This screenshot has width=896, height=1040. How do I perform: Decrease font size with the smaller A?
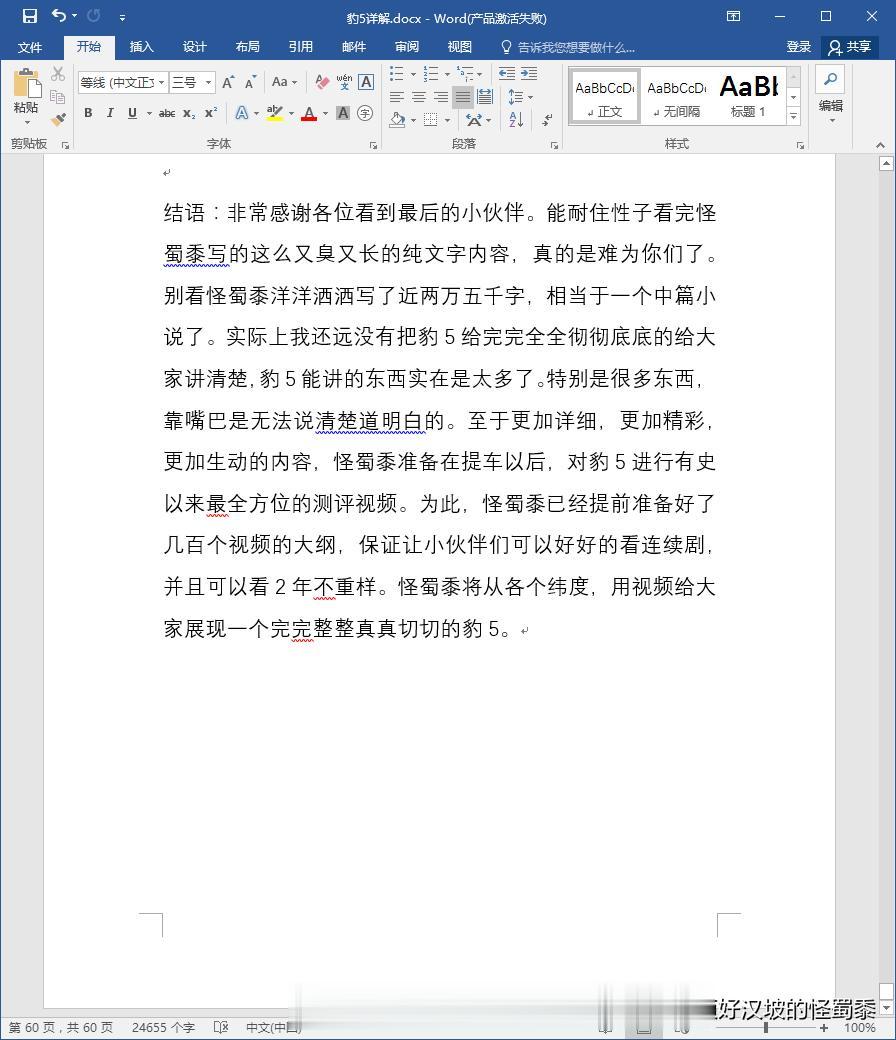pos(250,82)
